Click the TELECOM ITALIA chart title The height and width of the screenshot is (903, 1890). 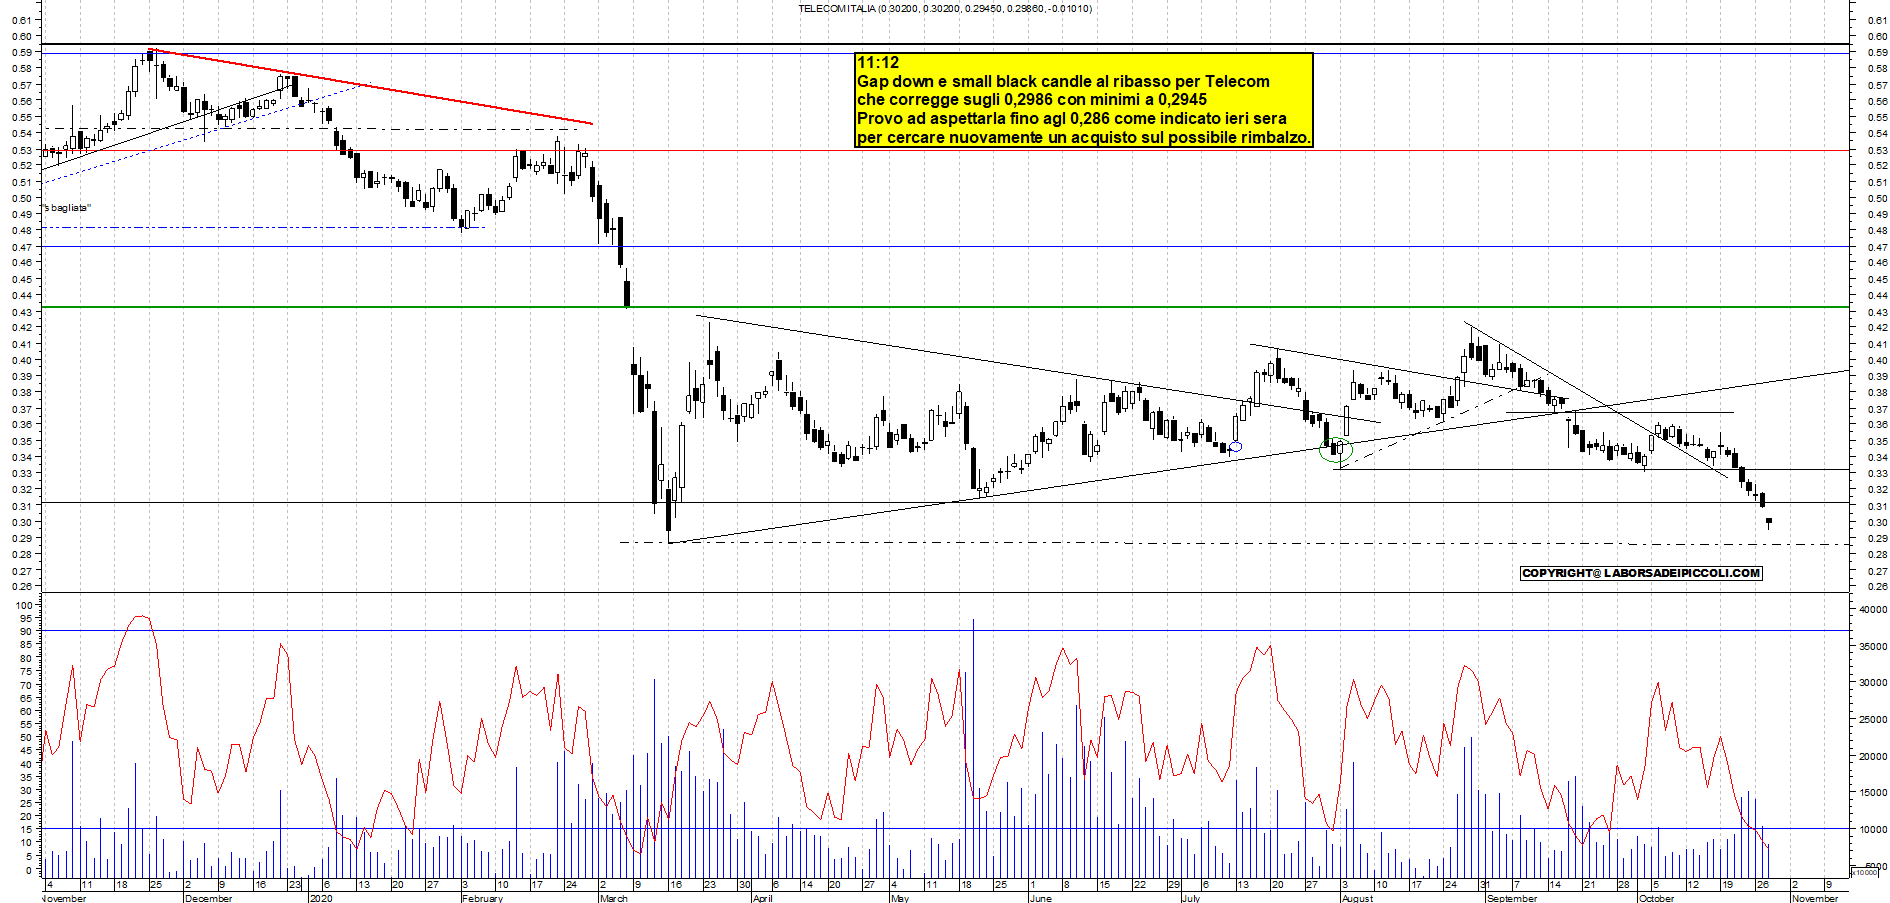pos(945,8)
